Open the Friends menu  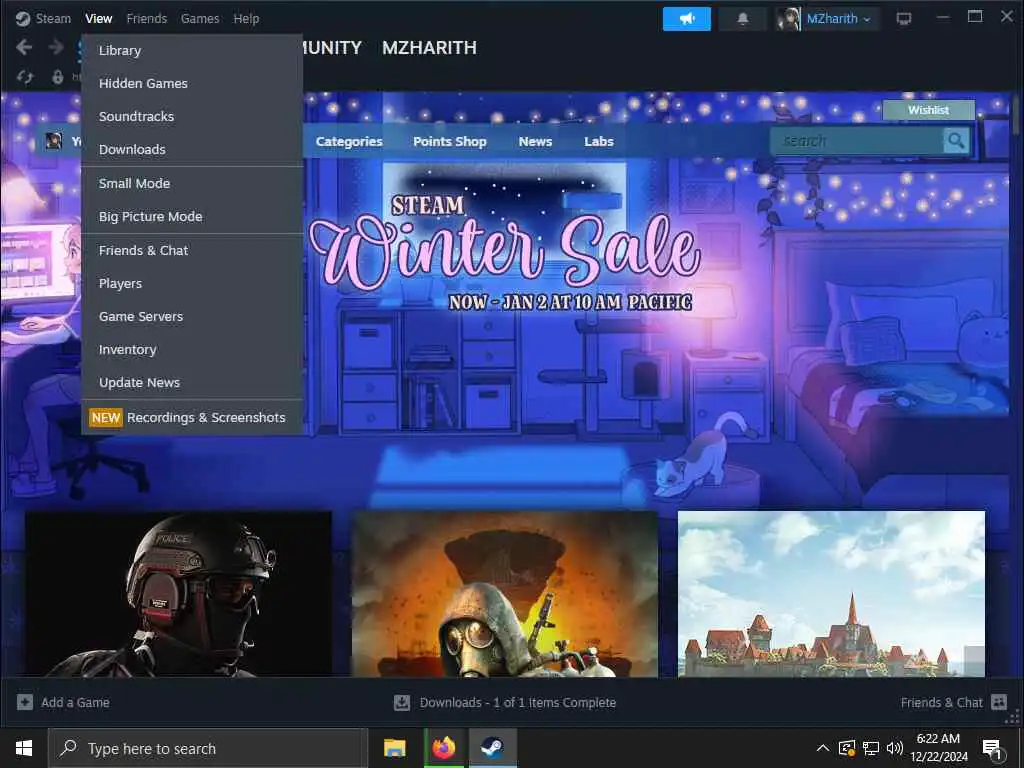pyautogui.click(x=146, y=18)
